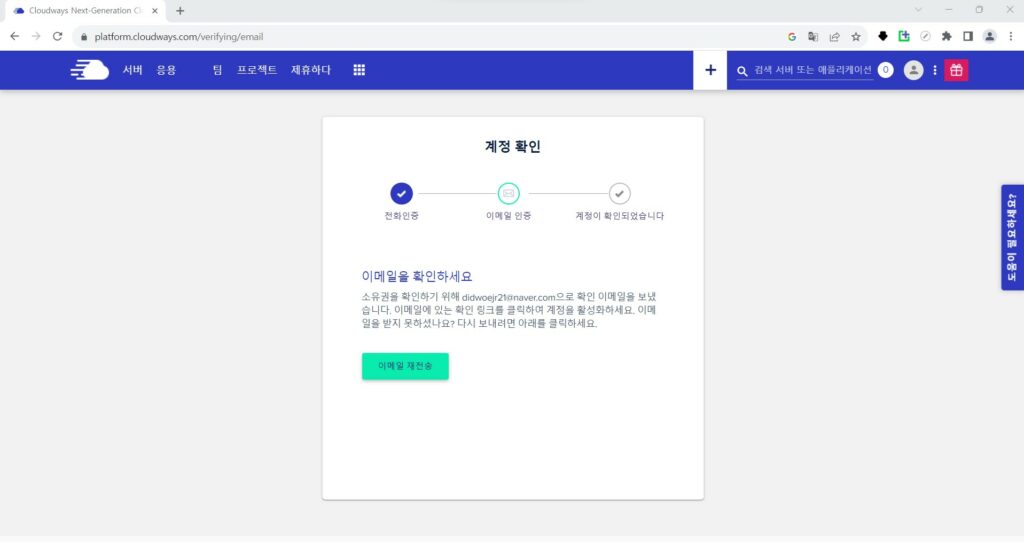Image resolution: width=1024 pixels, height=542 pixels.
Task: Click the 전화인증 completed step circle
Action: point(402,193)
